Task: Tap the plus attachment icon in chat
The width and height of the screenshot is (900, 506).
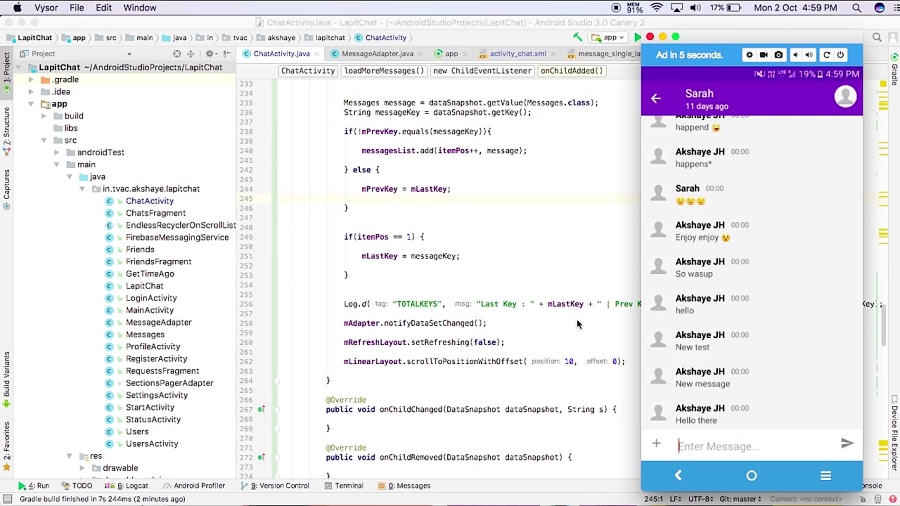Action: pos(657,443)
